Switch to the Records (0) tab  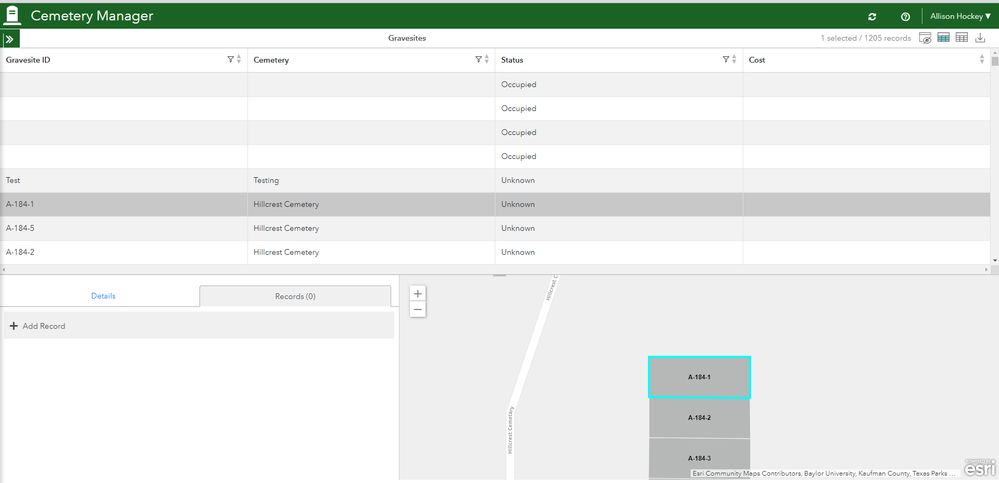295,296
